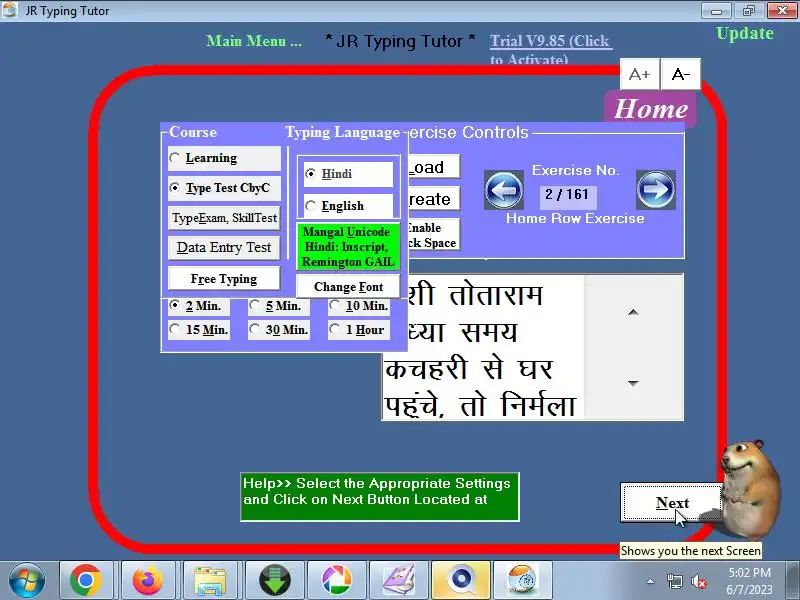
Task: Click network status tray icon
Action: pos(674,581)
